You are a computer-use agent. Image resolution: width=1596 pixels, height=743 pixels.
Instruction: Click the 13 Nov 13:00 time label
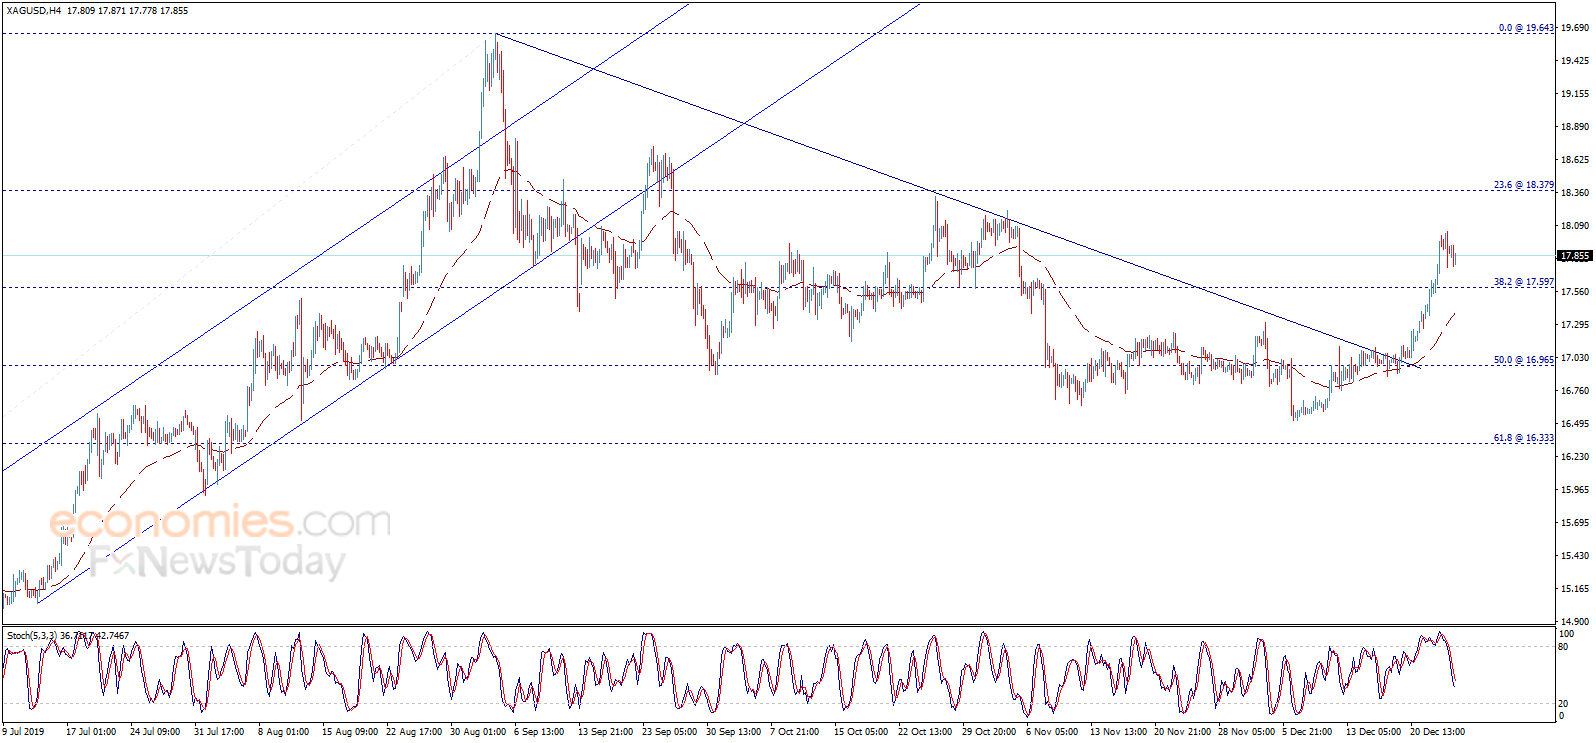pyautogui.click(x=1119, y=732)
